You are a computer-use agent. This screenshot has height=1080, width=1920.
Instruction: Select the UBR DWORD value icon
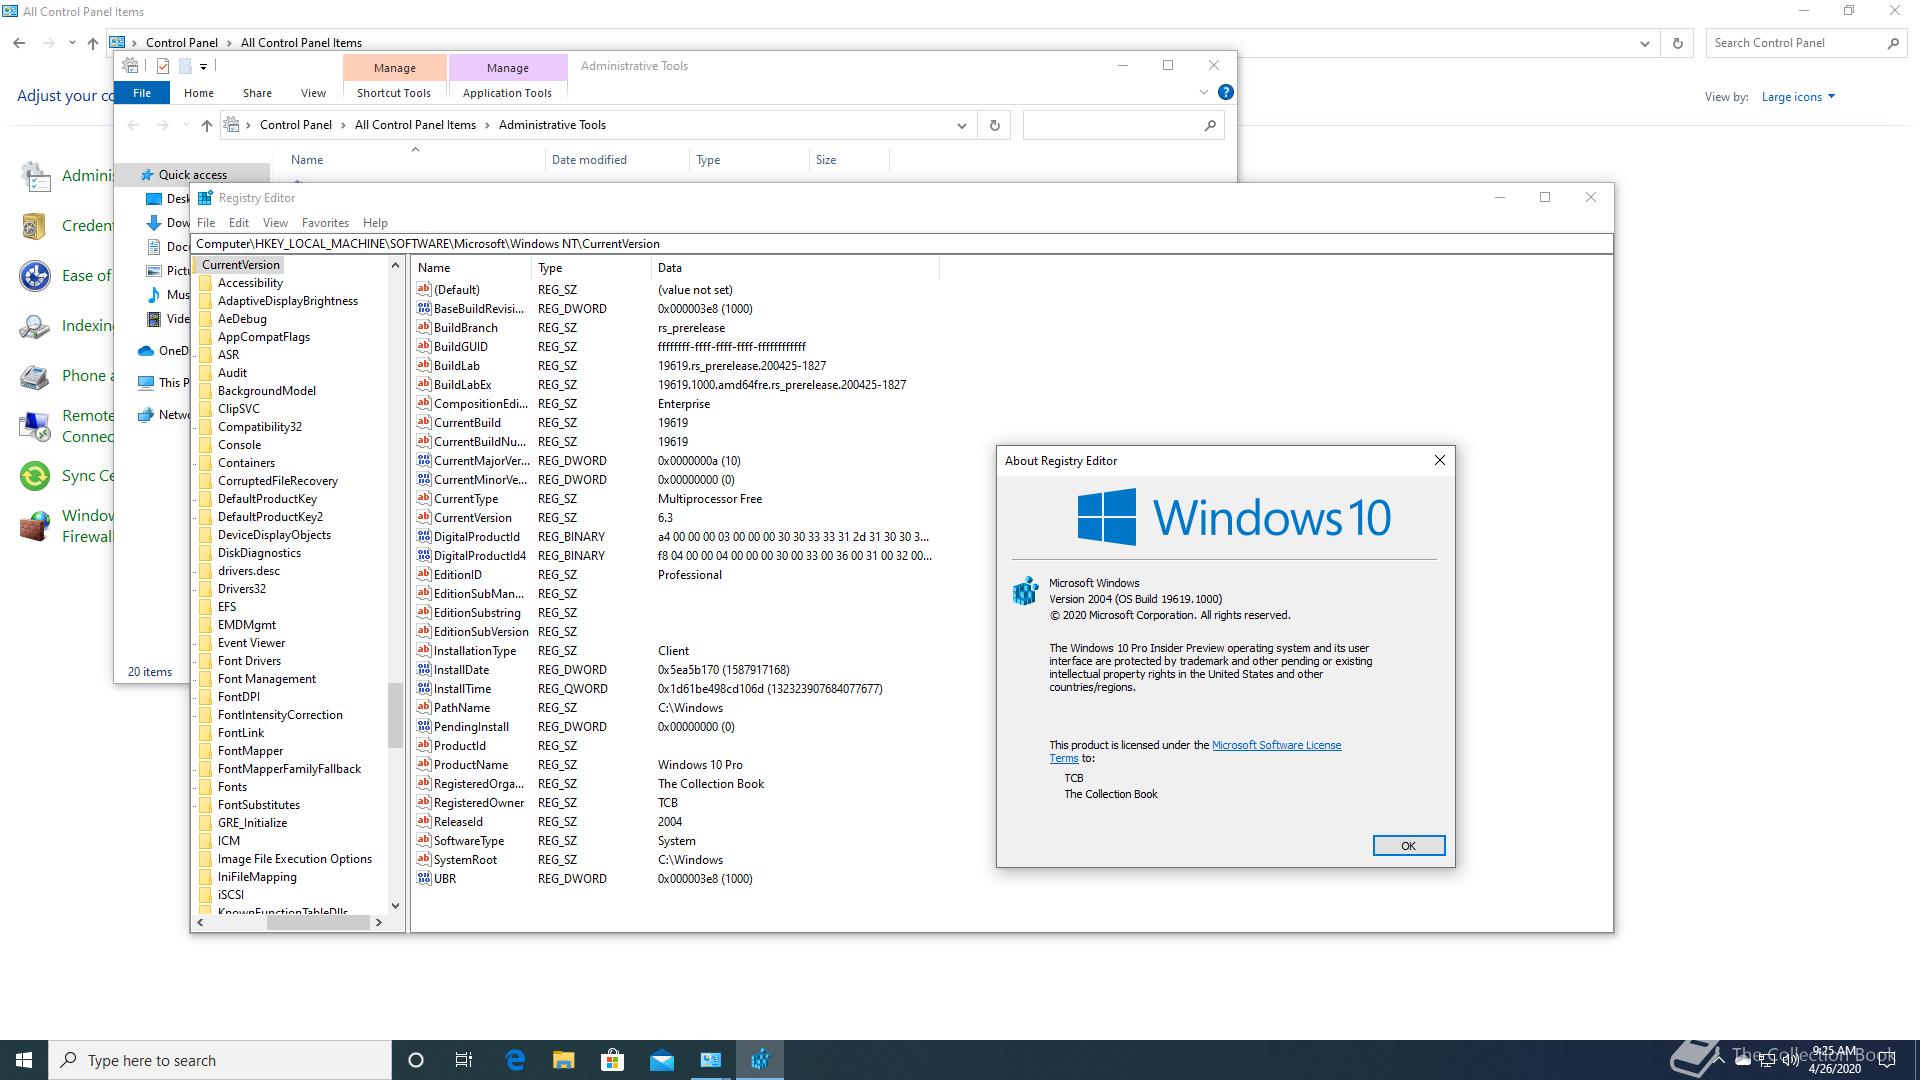tap(424, 878)
